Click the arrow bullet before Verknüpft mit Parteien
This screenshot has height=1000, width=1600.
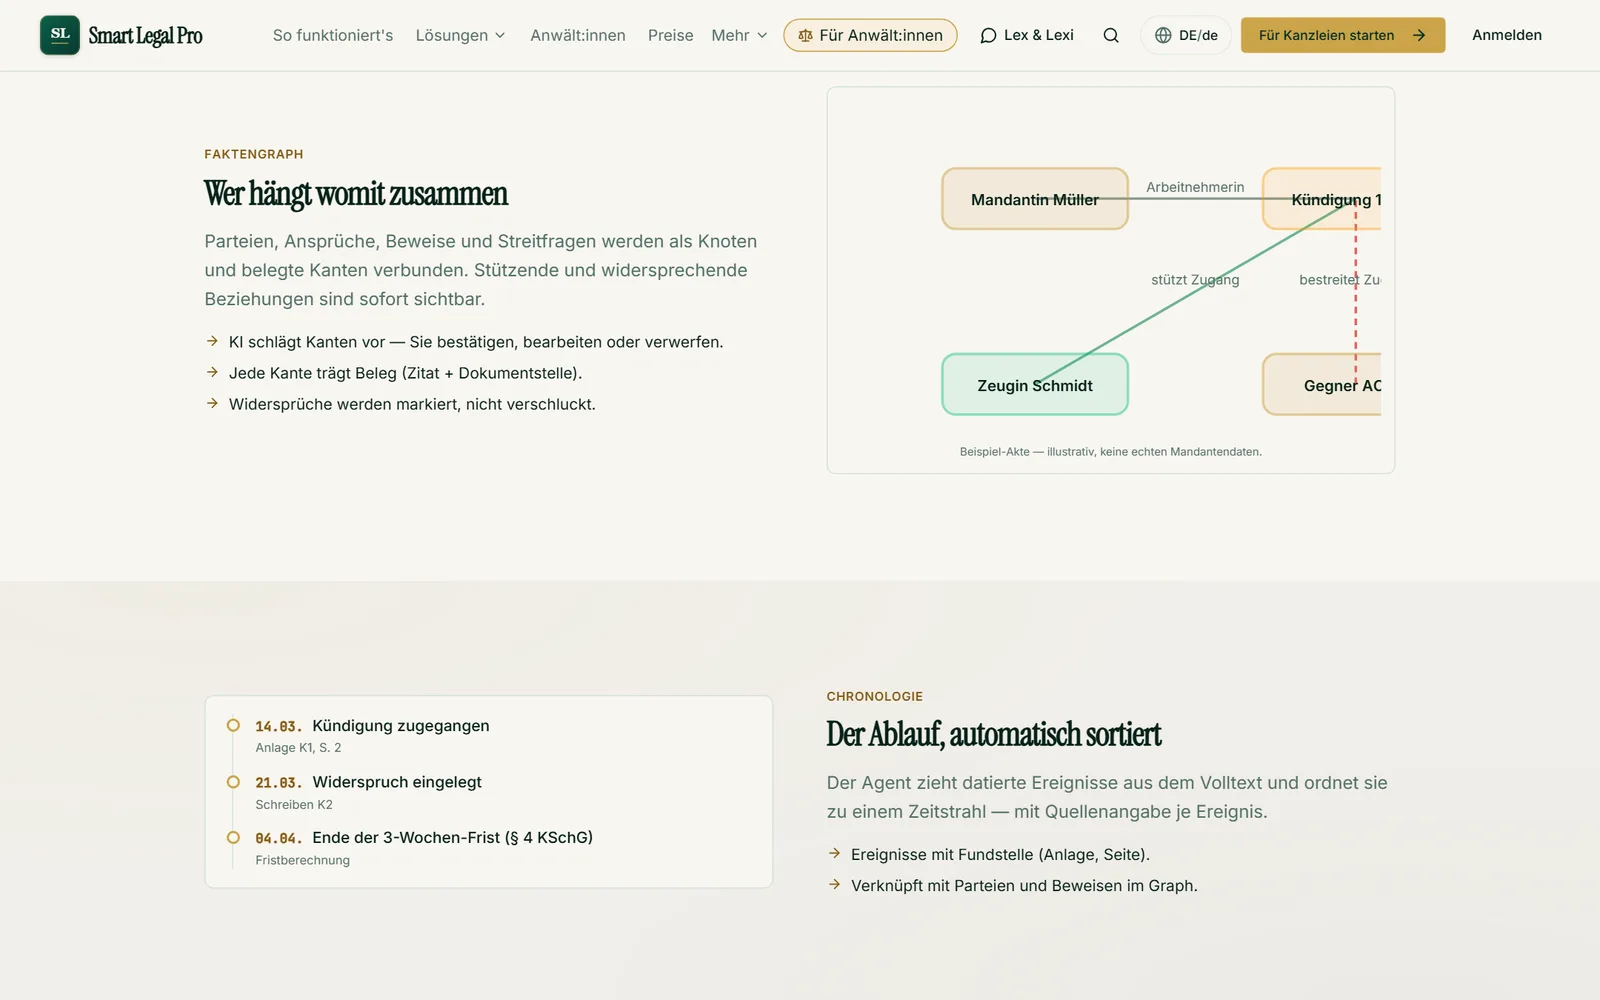point(834,884)
